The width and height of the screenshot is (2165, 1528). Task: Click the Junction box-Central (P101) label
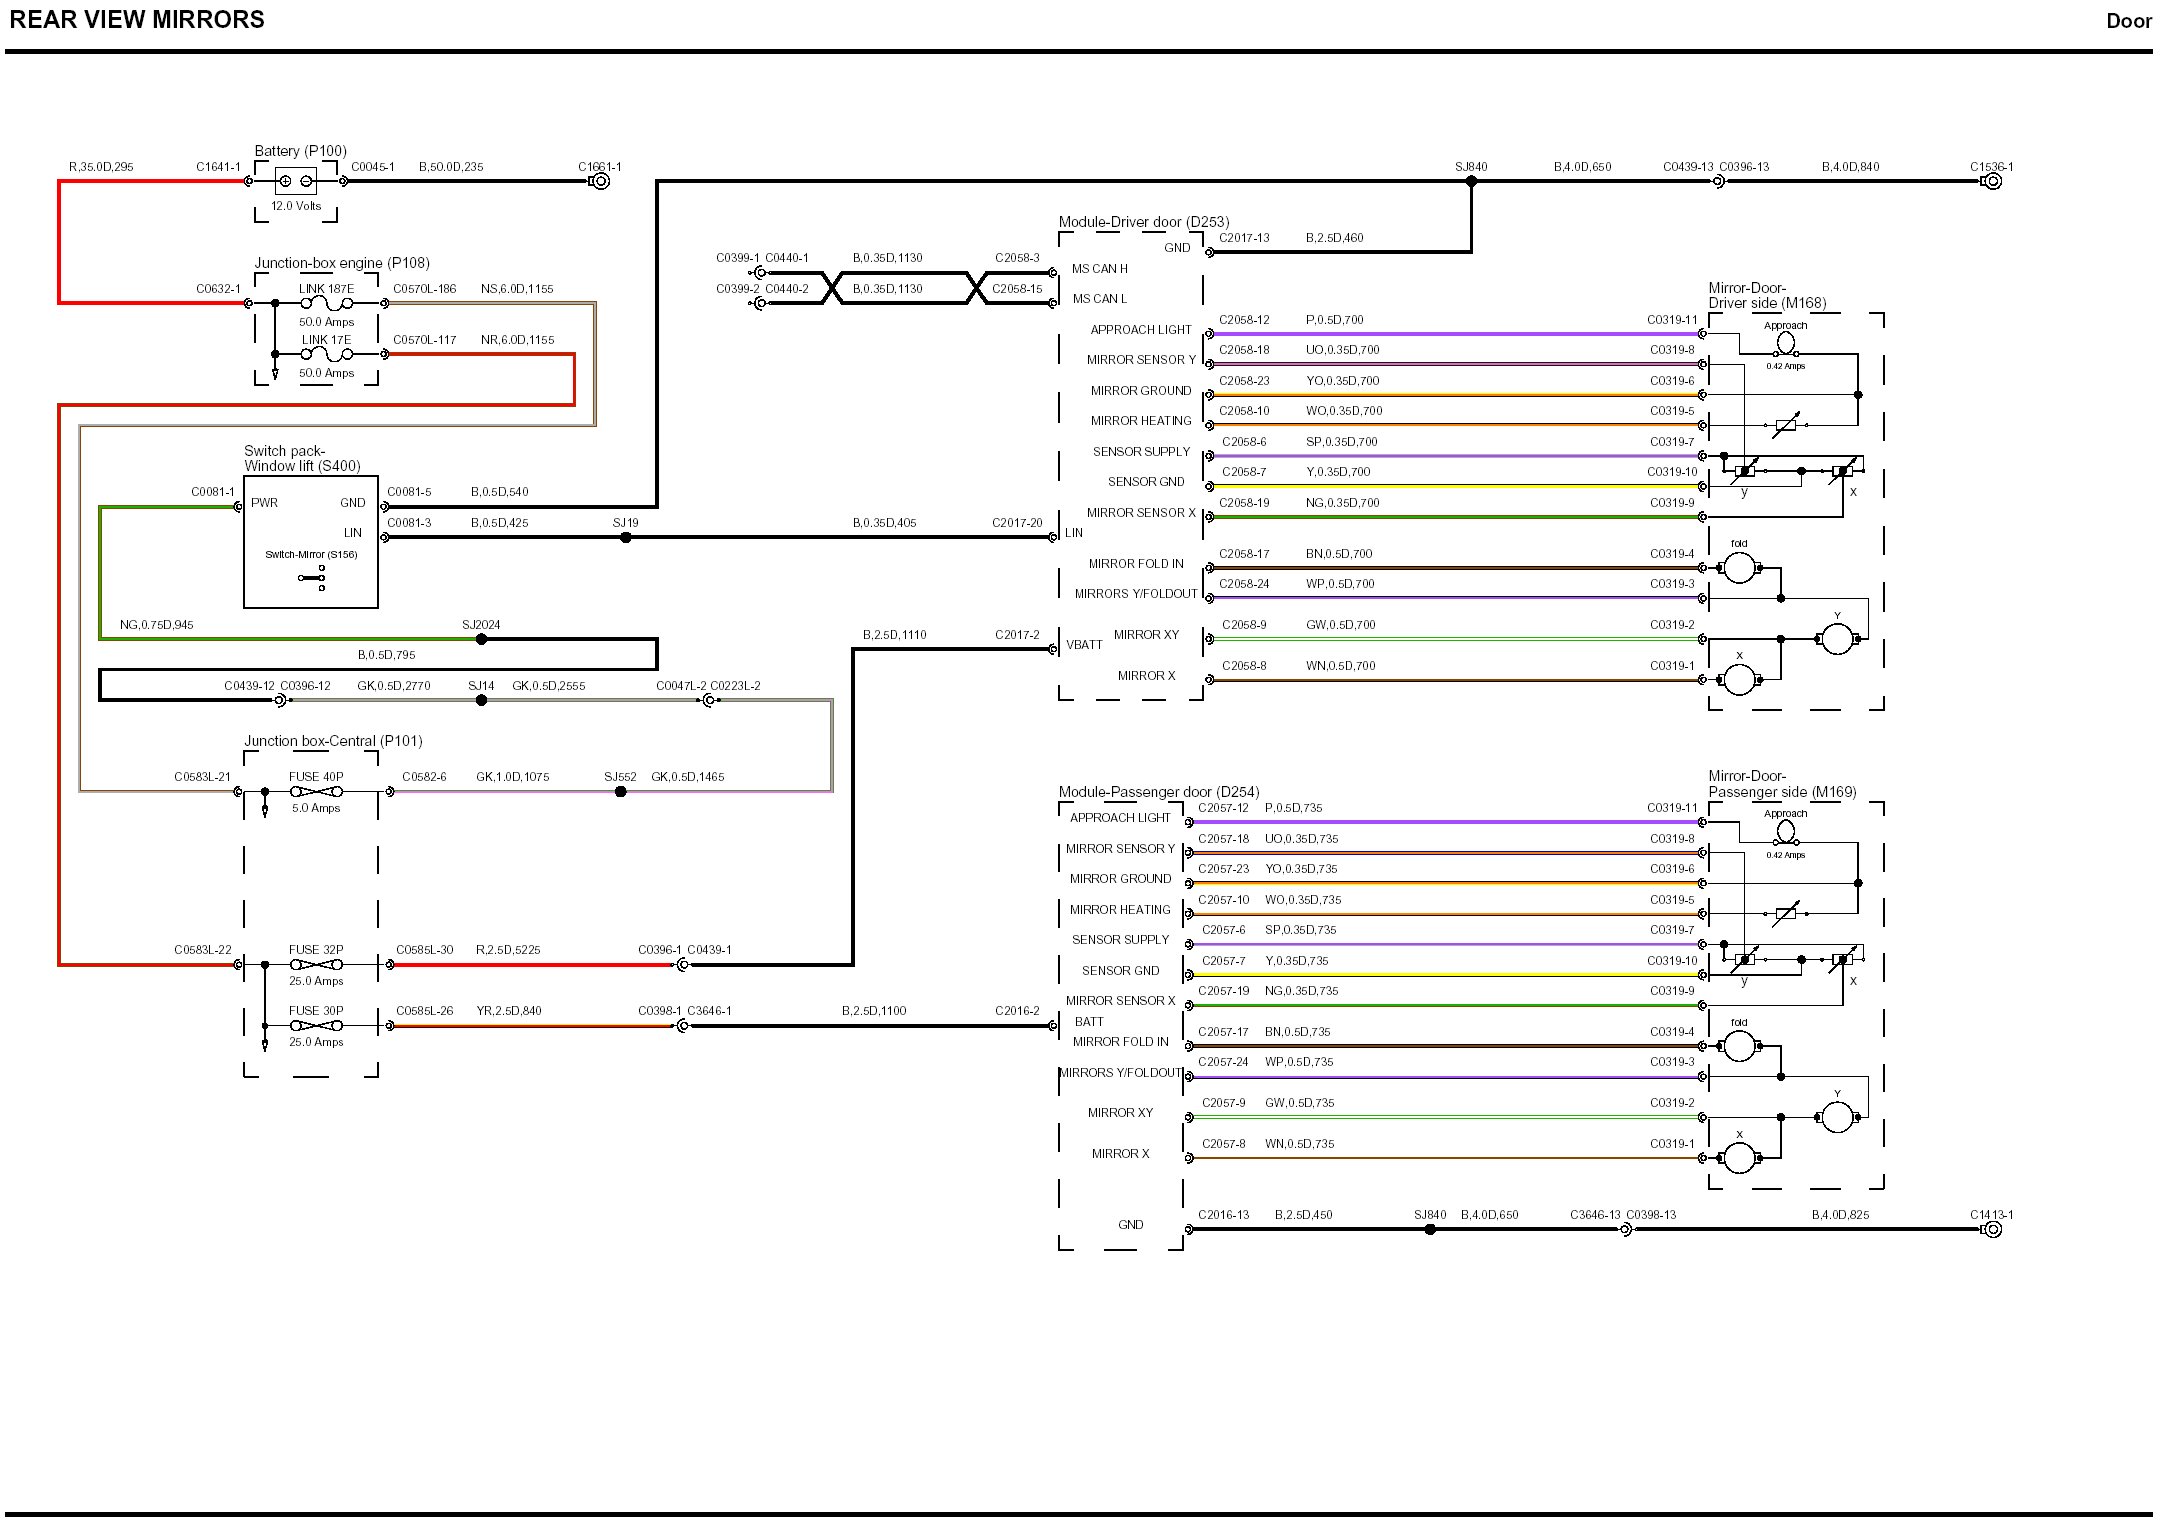333,741
